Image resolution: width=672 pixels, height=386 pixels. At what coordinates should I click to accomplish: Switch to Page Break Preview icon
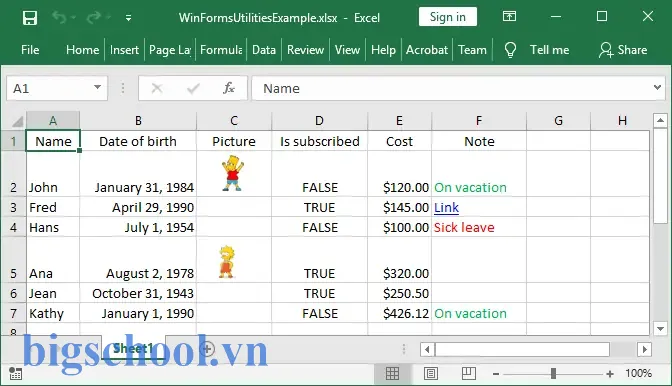pyautogui.click(x=469, y=374)
